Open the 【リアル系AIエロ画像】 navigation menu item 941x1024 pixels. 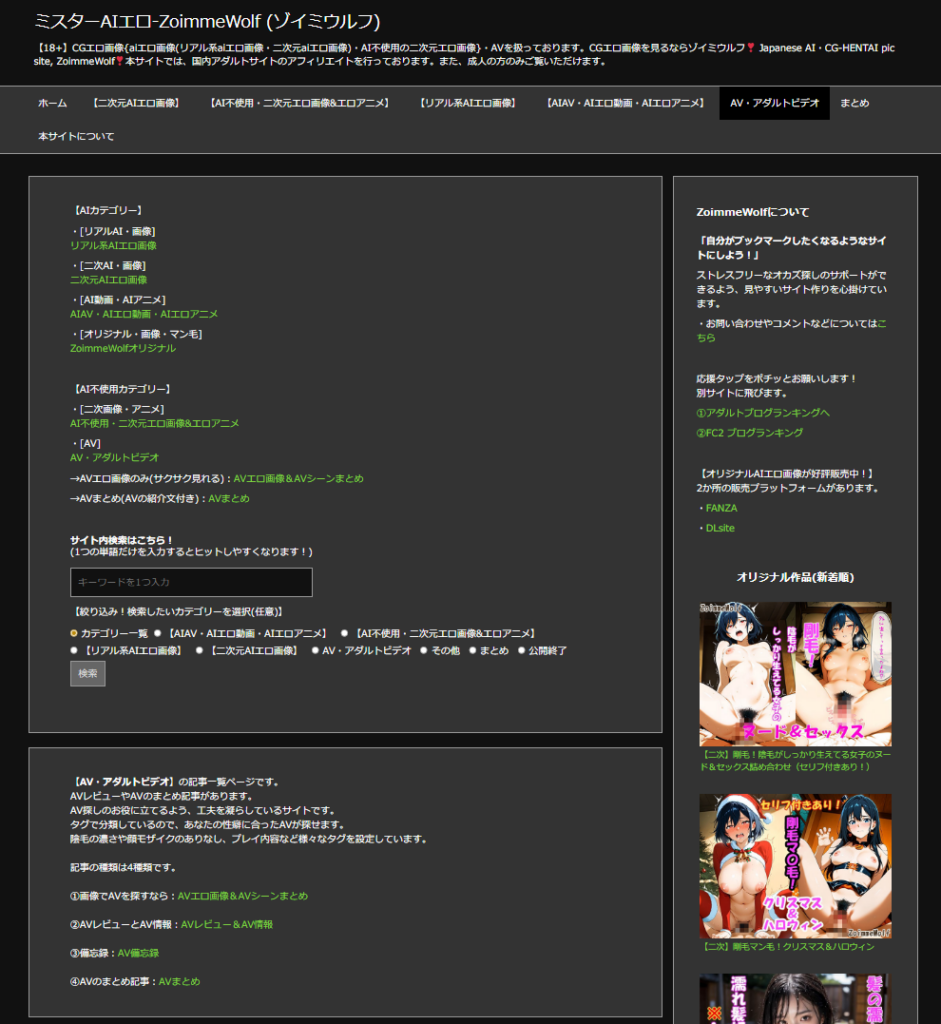pos(468,102)
